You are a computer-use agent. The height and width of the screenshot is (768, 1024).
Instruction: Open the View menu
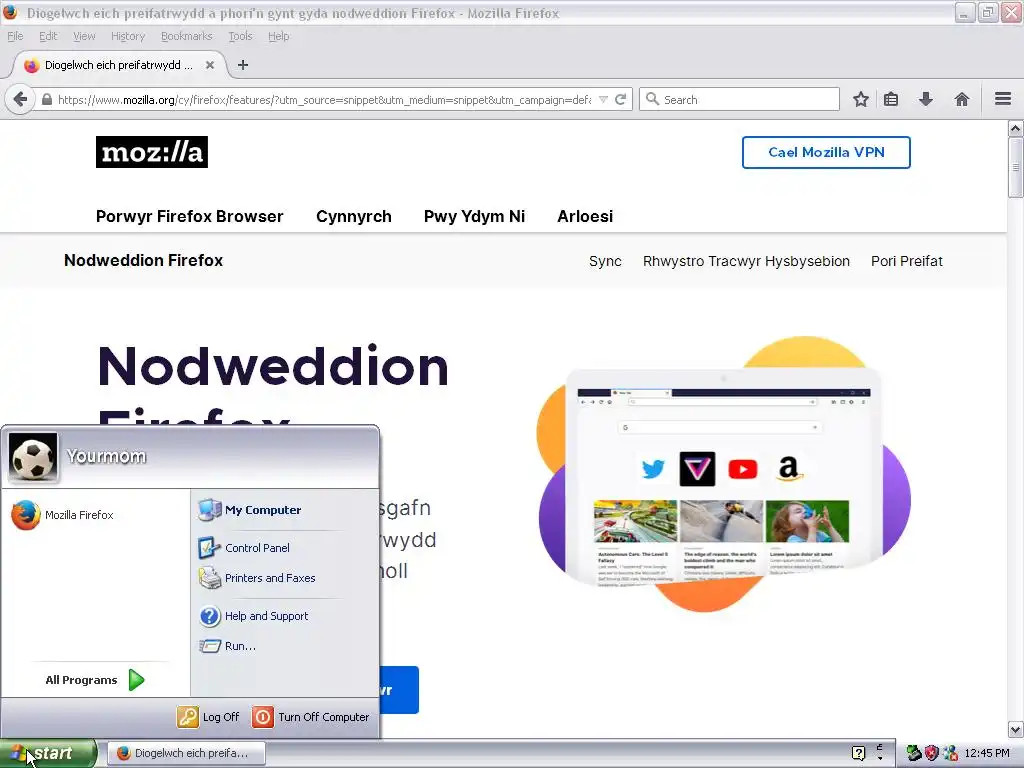pyautogui.click(x=84, y=36)
